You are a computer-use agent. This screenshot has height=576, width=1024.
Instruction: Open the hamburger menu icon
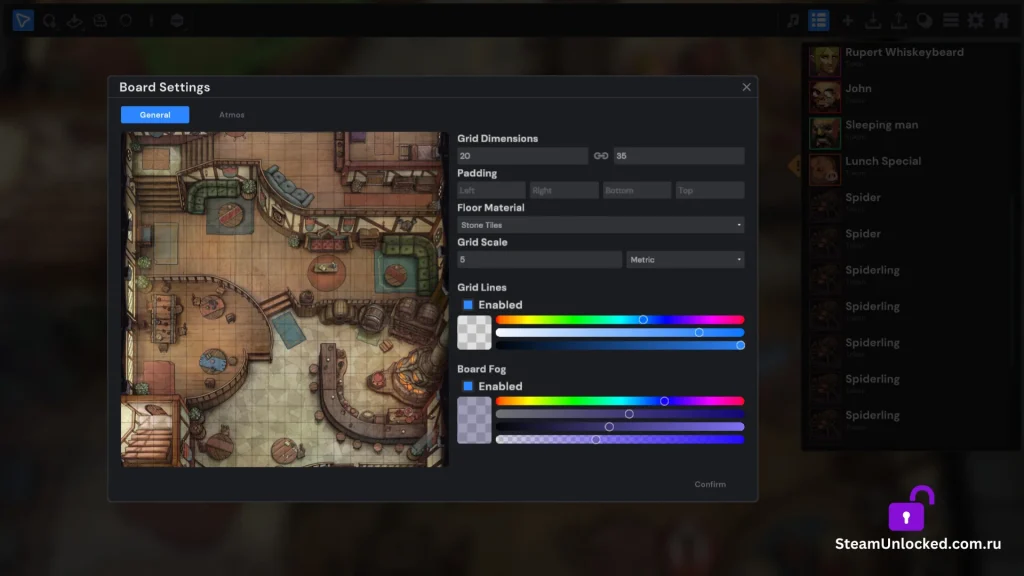[x=950, y=21]
